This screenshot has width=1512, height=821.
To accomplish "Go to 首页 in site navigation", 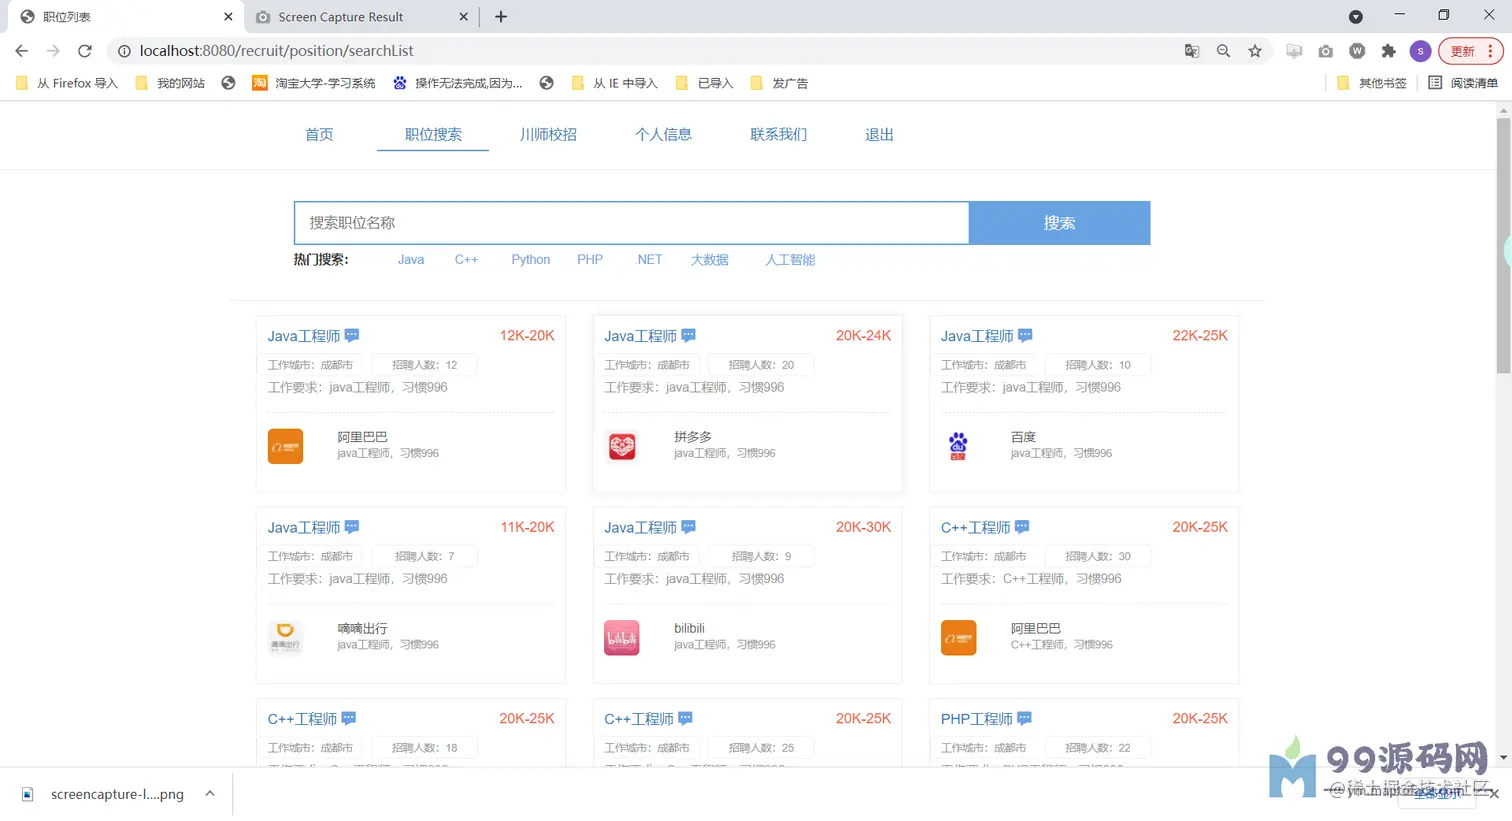I will pos(319,134).
